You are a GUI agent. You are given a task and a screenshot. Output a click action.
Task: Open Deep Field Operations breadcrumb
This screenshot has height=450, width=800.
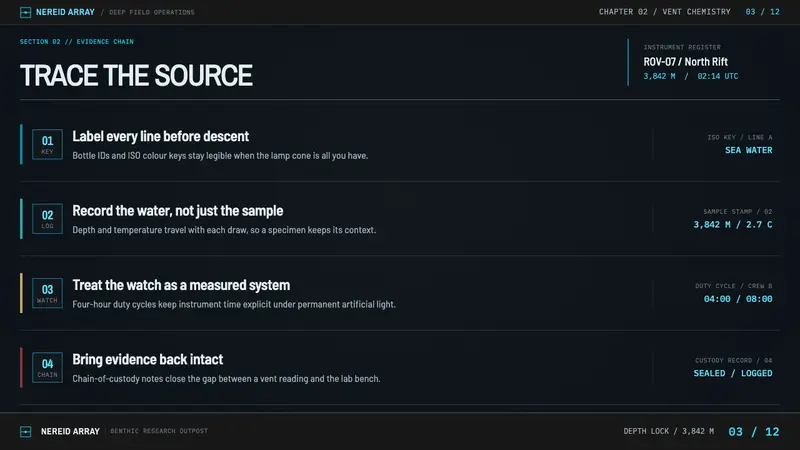tap(152, 12)
